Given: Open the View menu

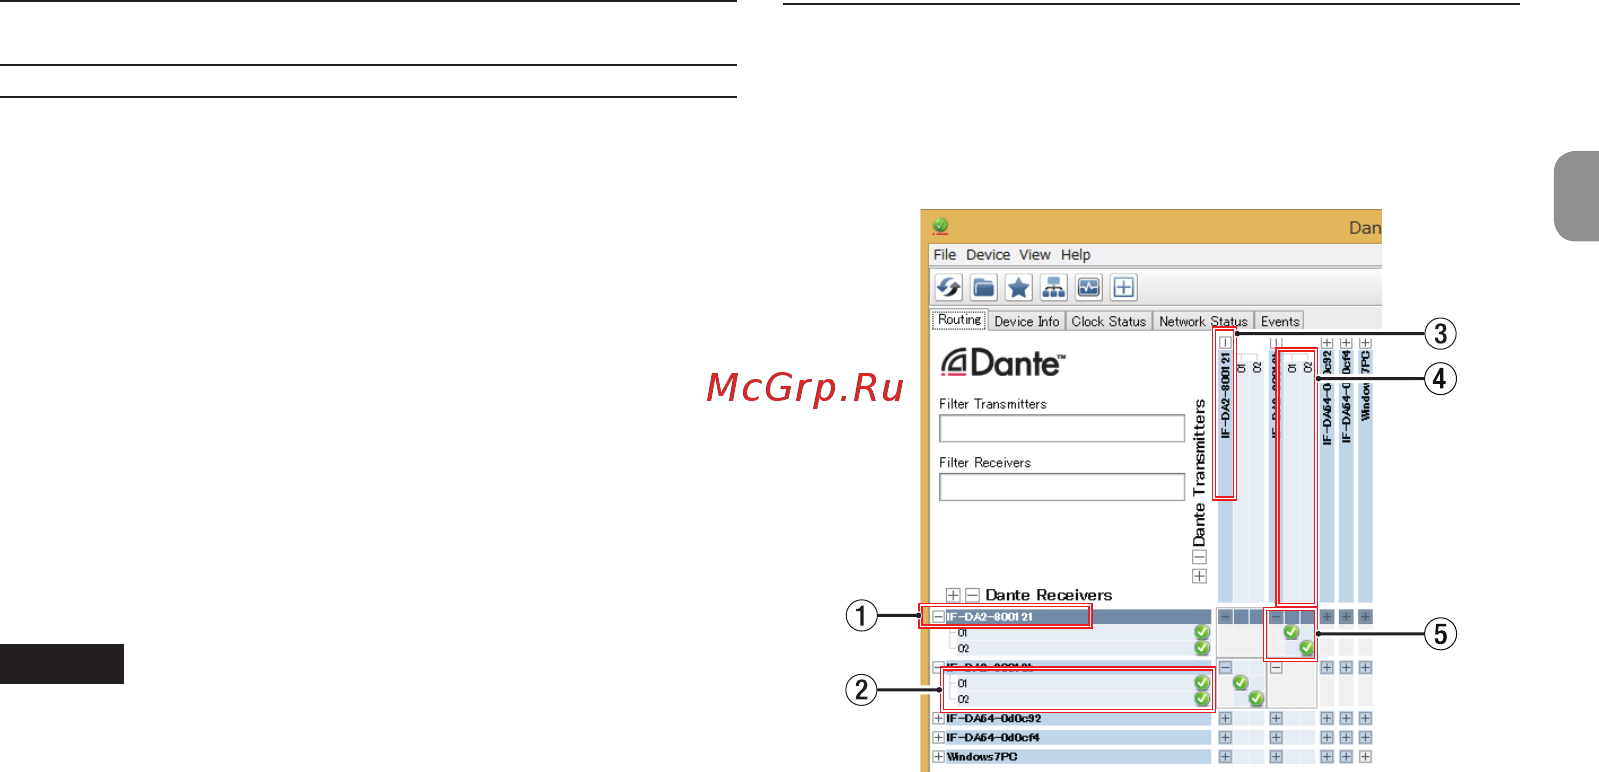Looking at the screenshot, I should pyautogui.click(x=1035, y=255).
